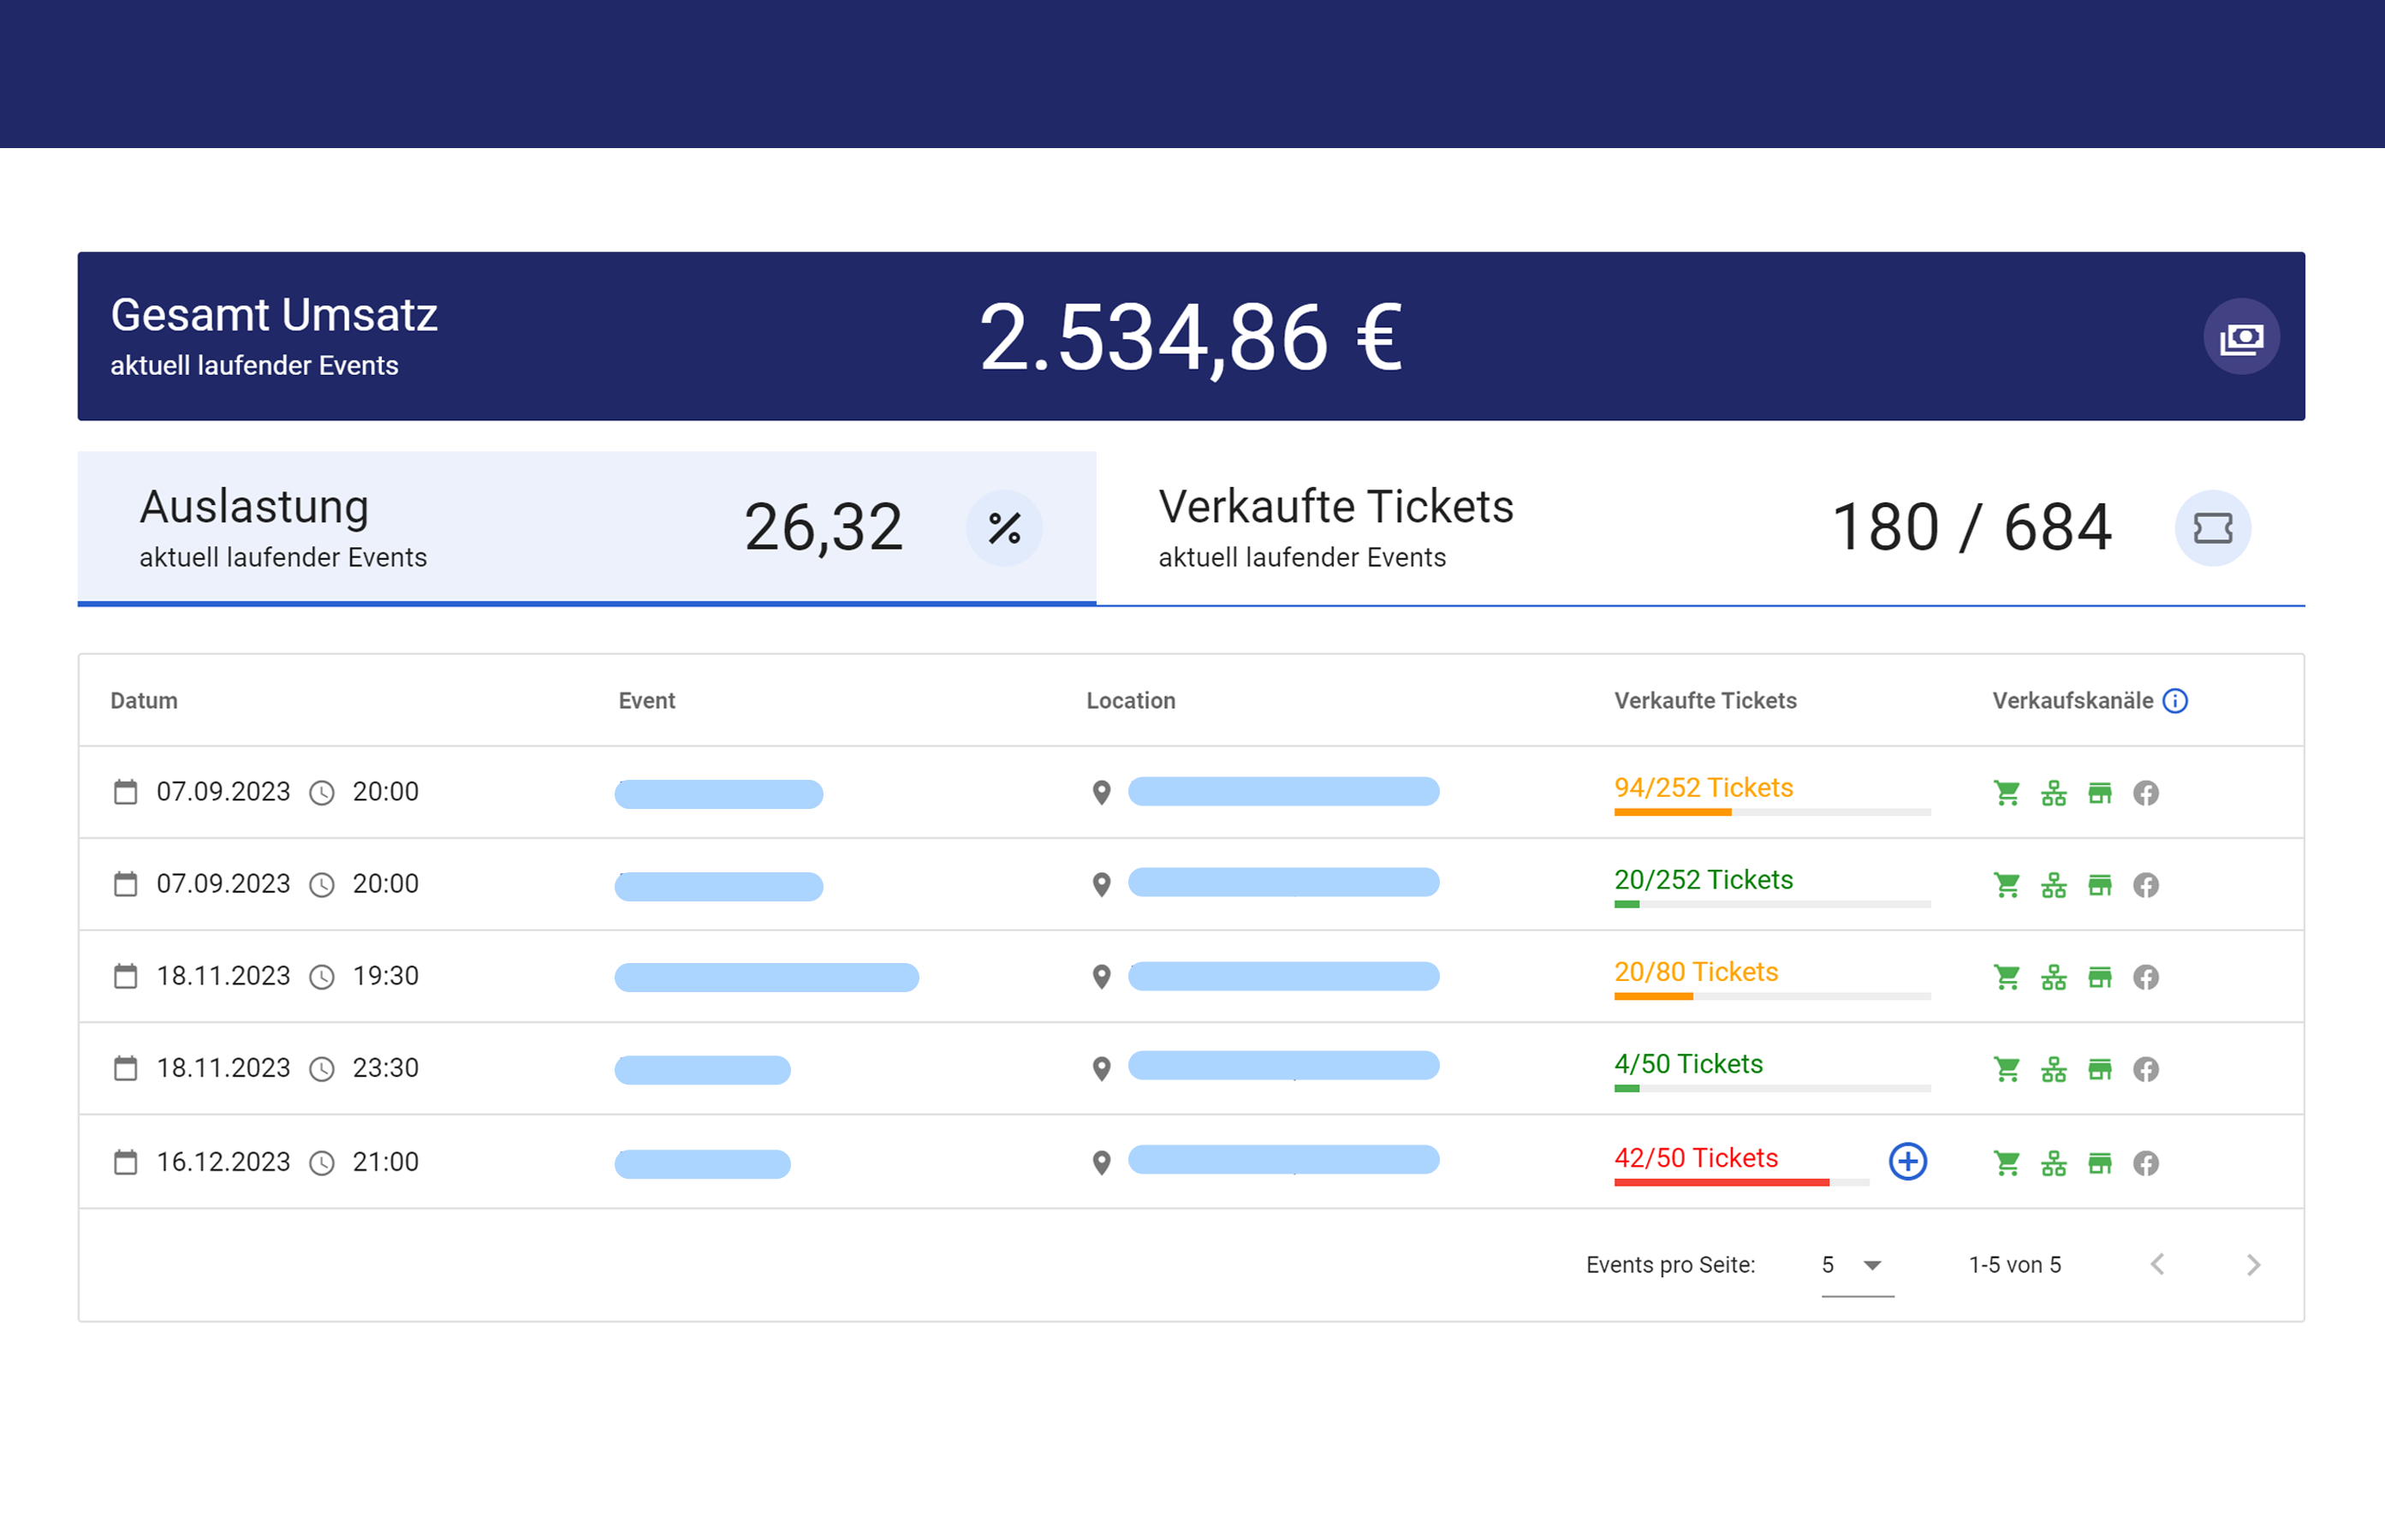Image resolution: width=2385 pixels, height=1540 pixels.
Task: Click the Datum column header
Action: 144,701
